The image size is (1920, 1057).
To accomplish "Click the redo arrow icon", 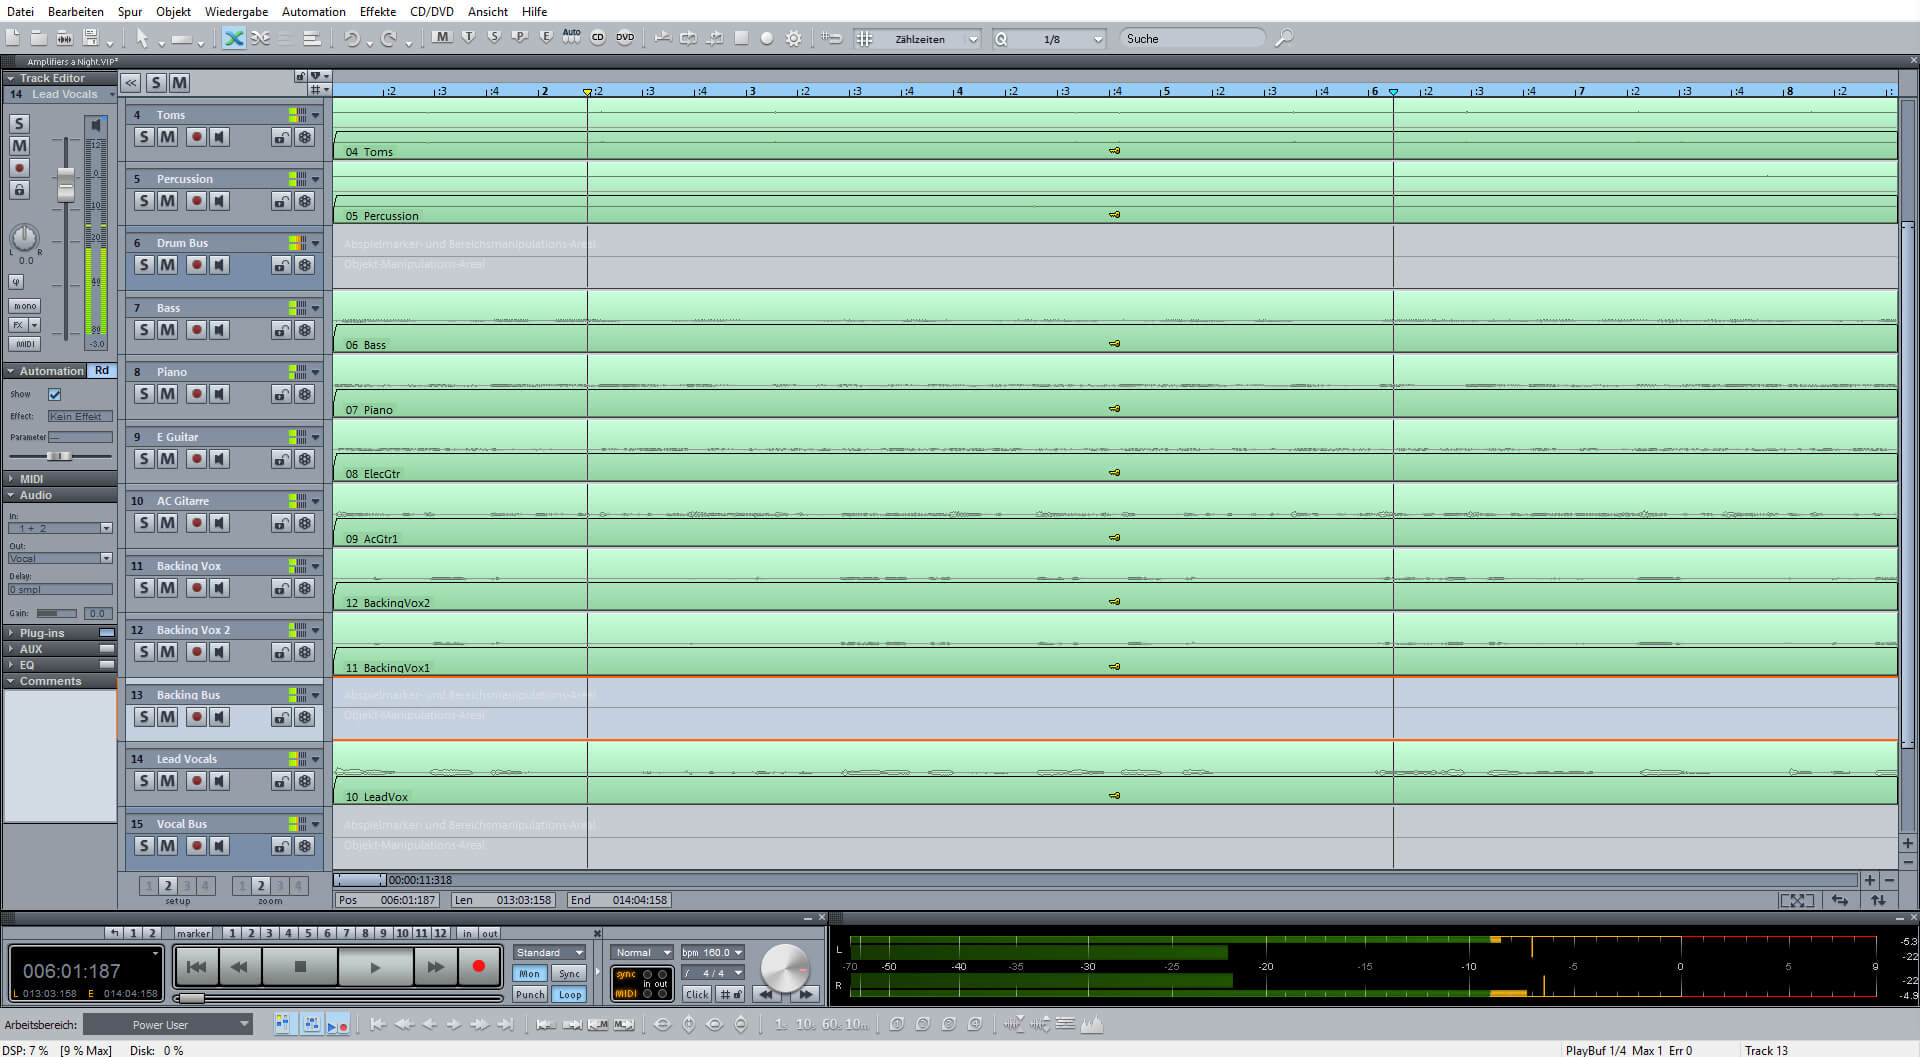I will coord(389,38).
